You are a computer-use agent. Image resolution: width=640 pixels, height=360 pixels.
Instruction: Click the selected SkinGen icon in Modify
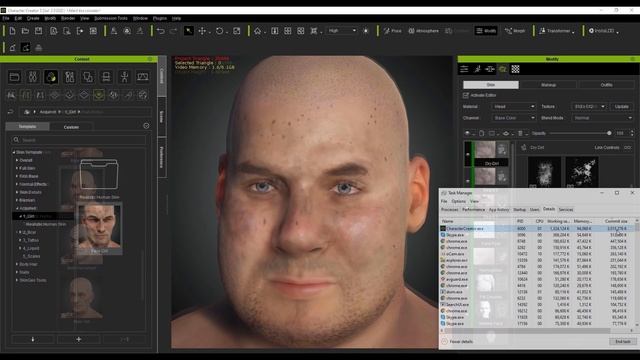tap(503, 69)
